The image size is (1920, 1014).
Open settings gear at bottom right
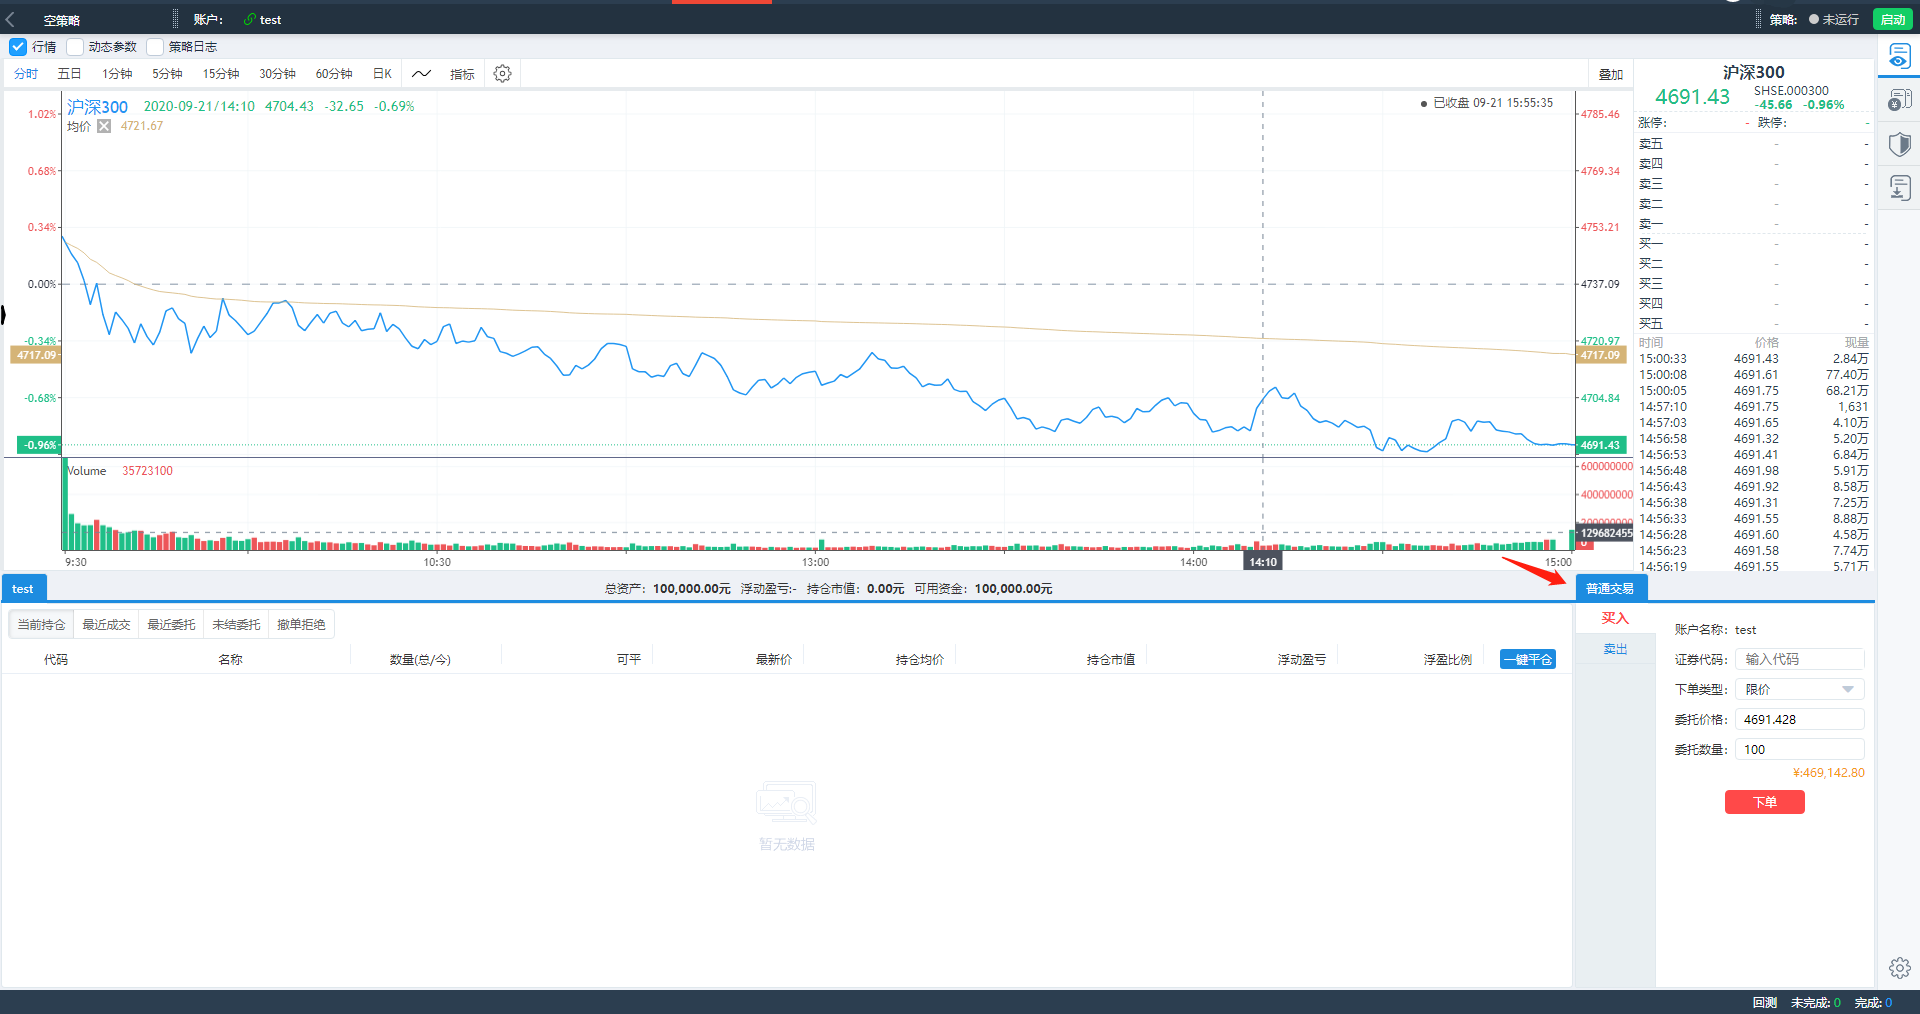1899,967
